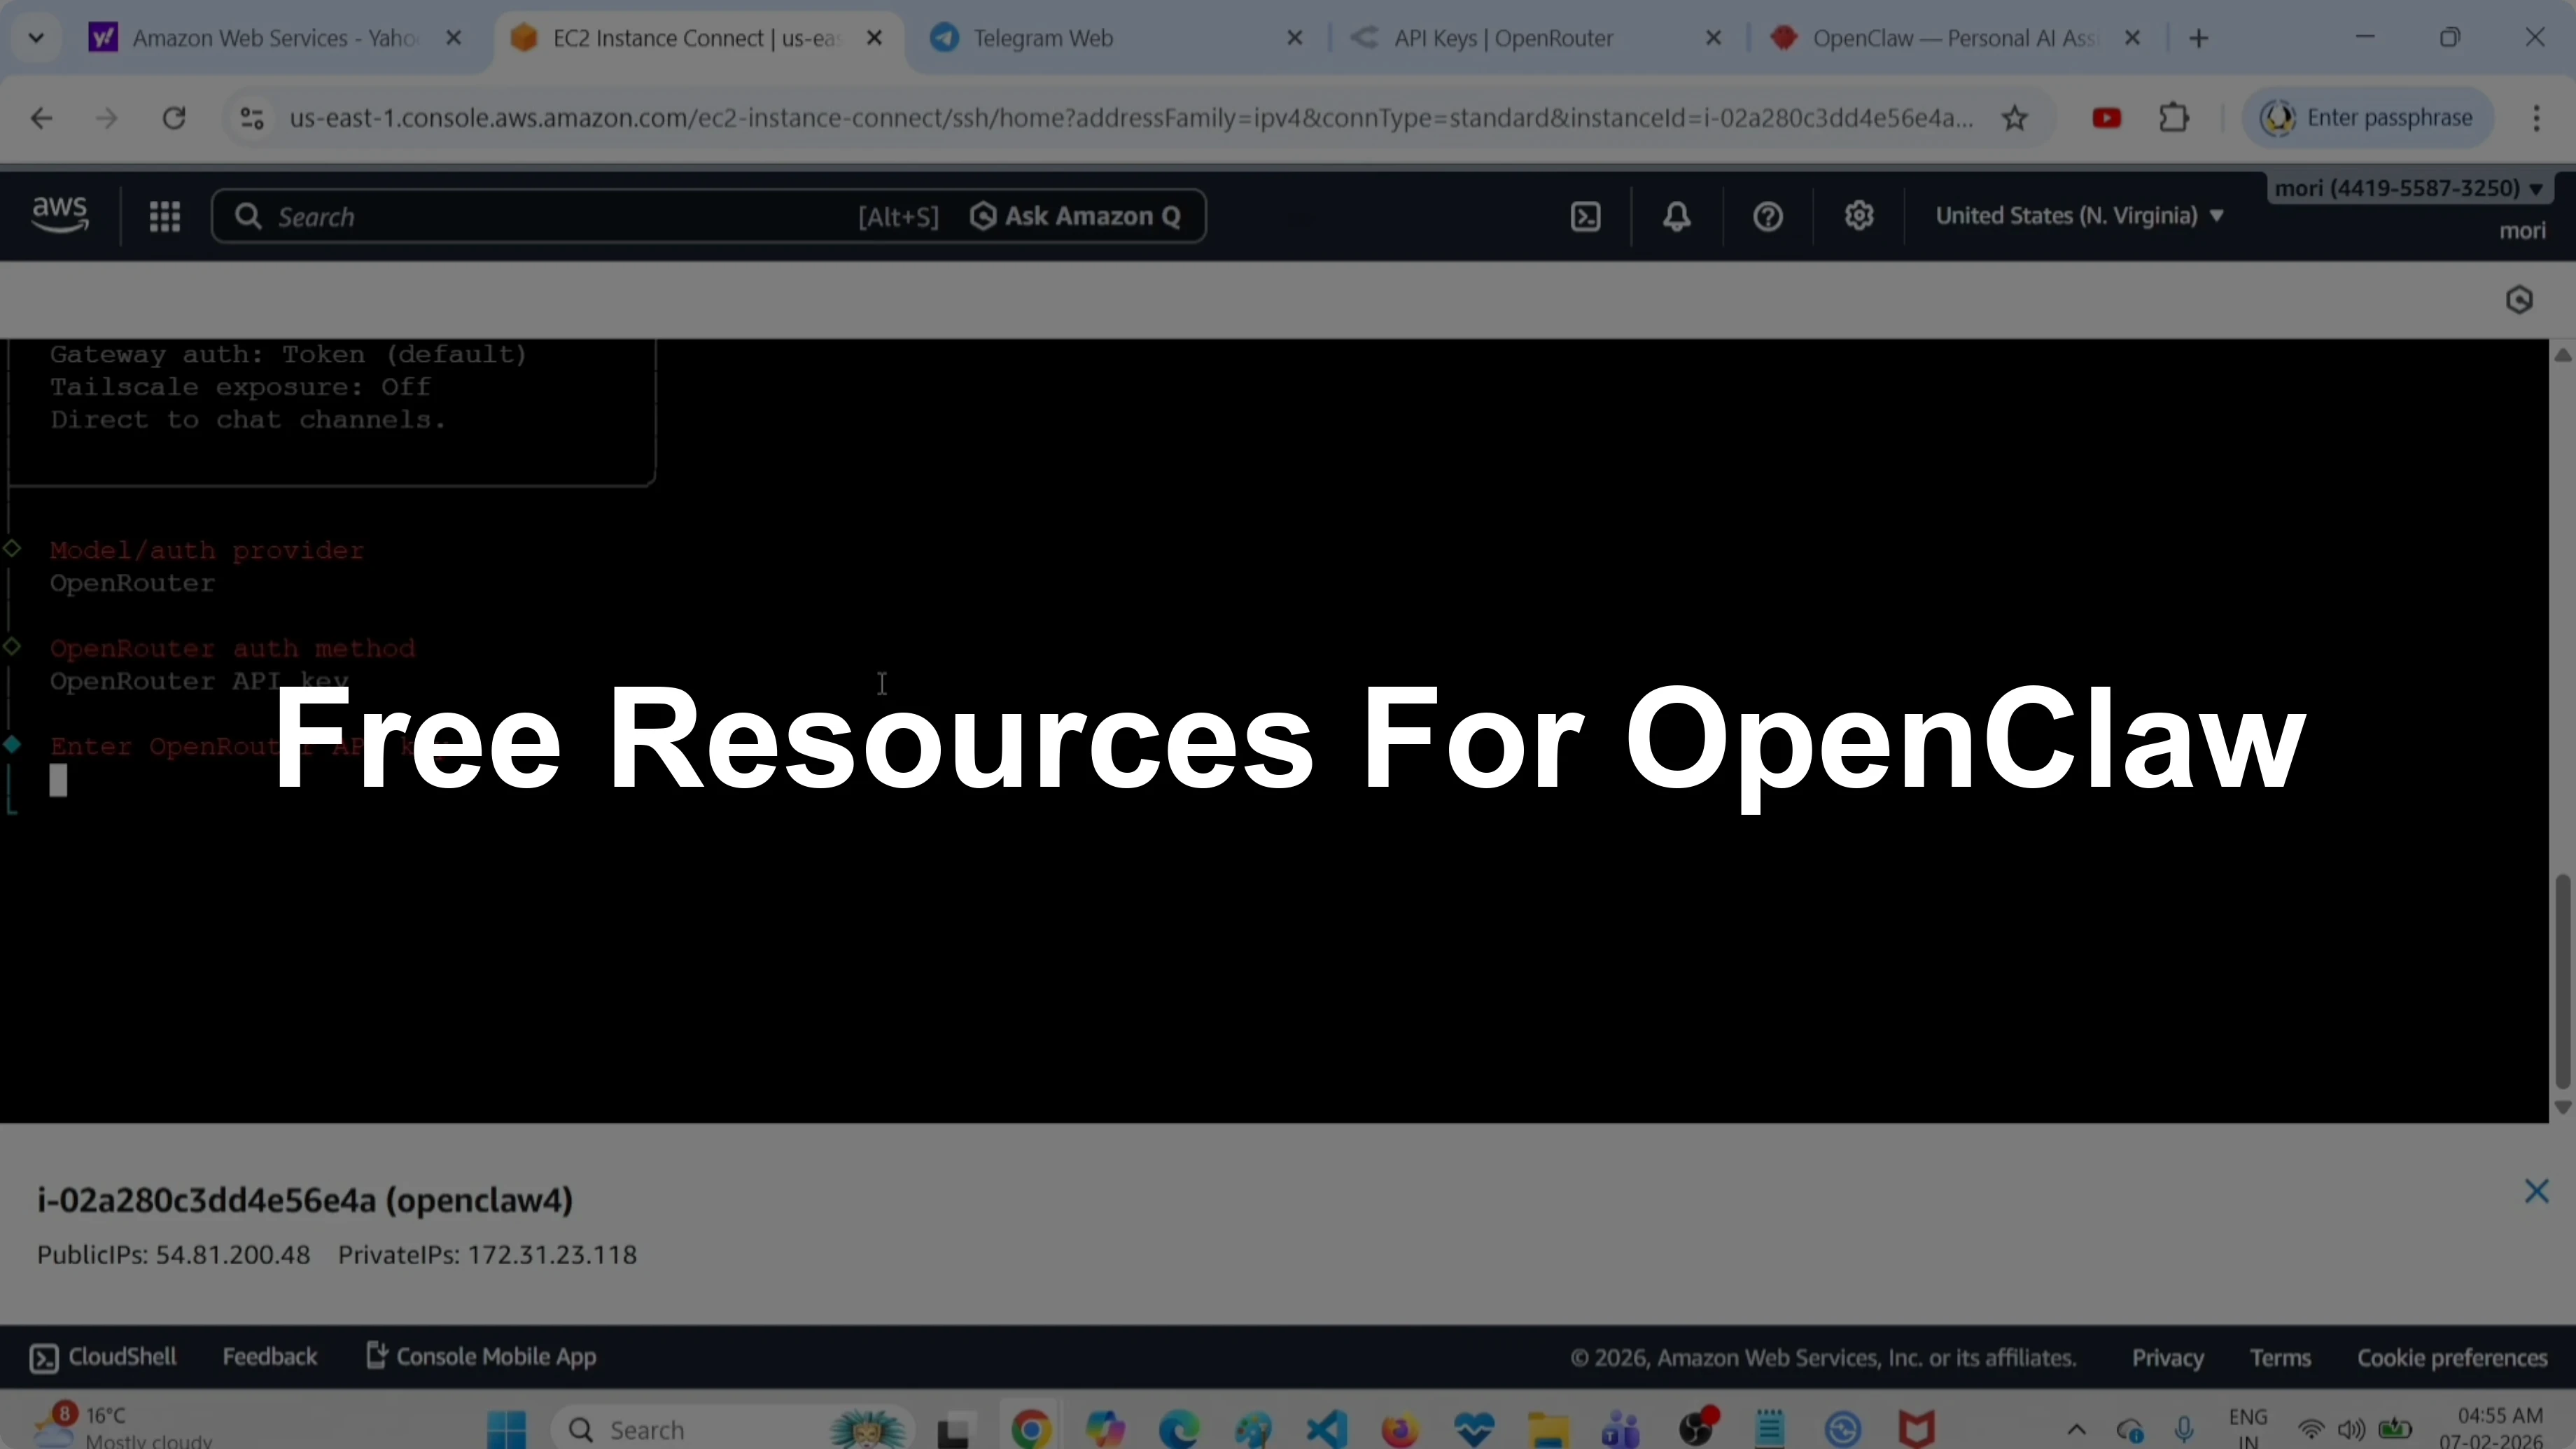2576x1449 pixels.
Task: Switch to the API Keys OpenRouter tab
Action: tap(1504, 37)
